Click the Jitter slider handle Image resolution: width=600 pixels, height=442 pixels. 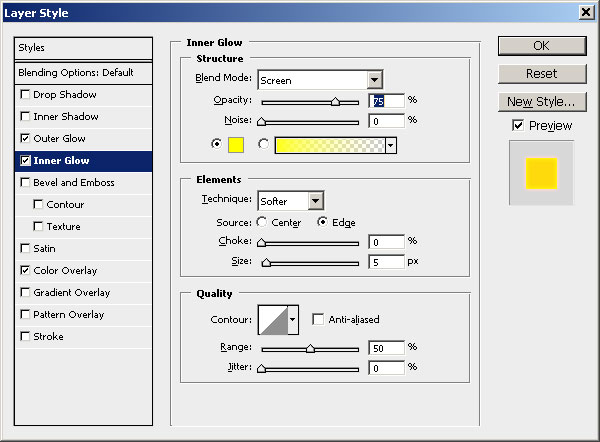(261, 369)
